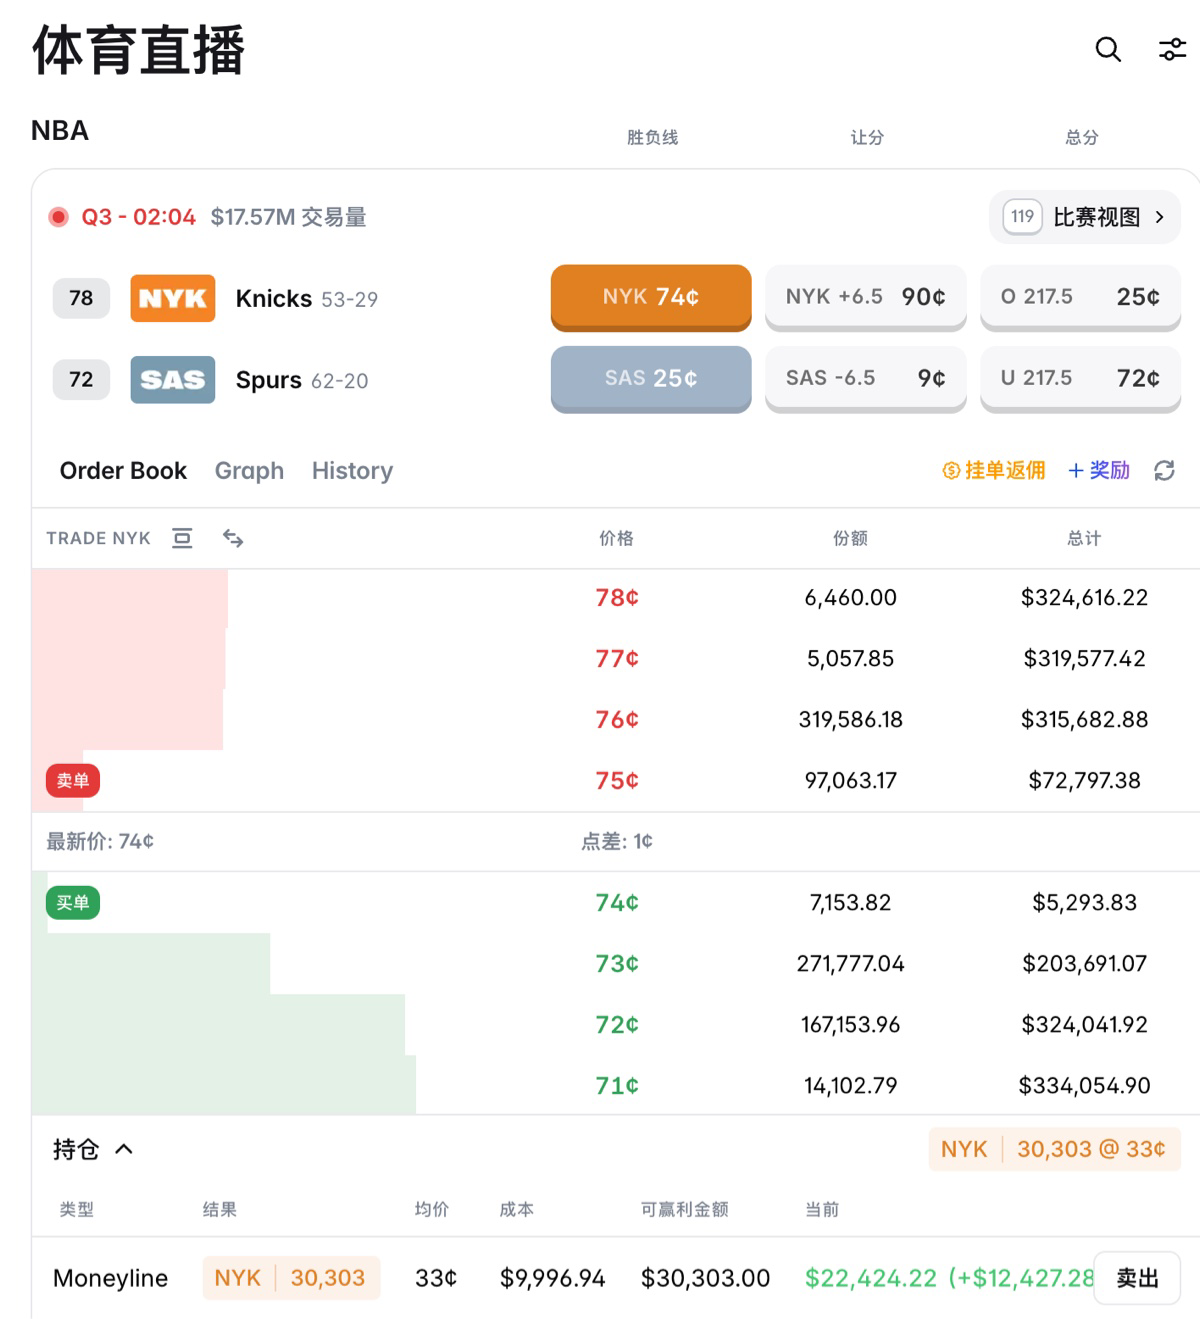Image resolution: width=1200 pixels, height=1319 pixels.
Task: Open the 奖励 rewards link
Action: tap(1099, 470)
